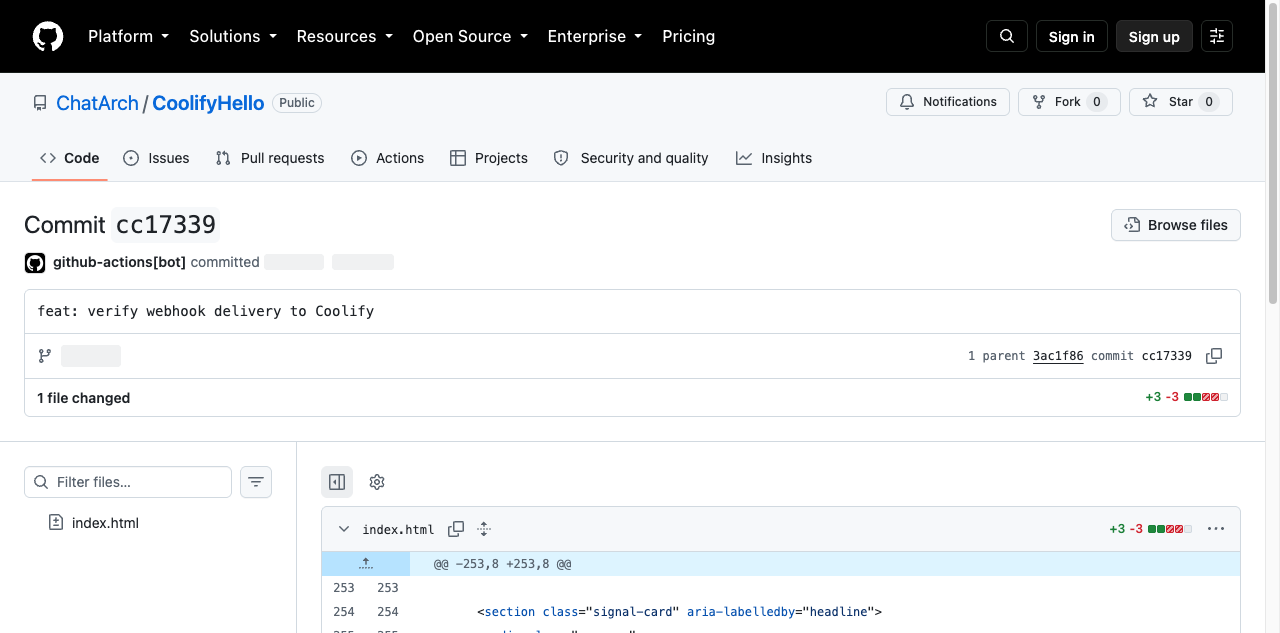Screen dimensions: 1280x633
Task: Click the repository icon beside ChatArch
Action: (40, 103)
